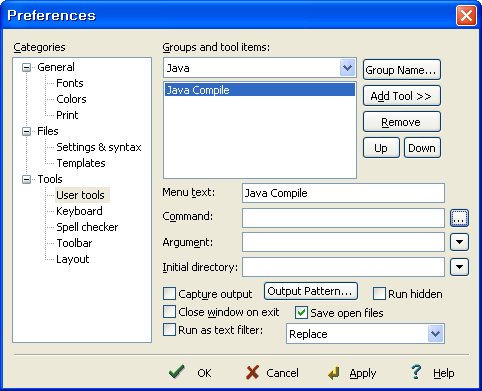Collapse the General tree node
This screenshot has width=482, height=391.
coord(26,68)
